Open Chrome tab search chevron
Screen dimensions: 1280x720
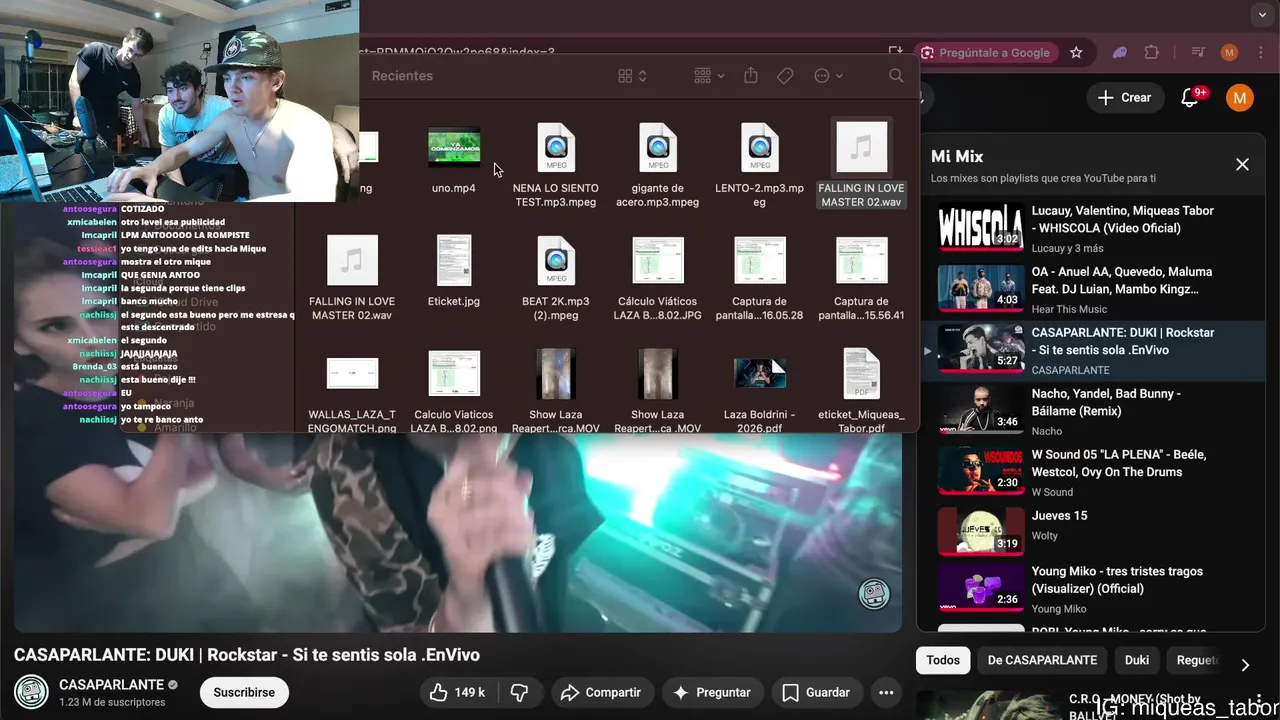coord(1261,15)
